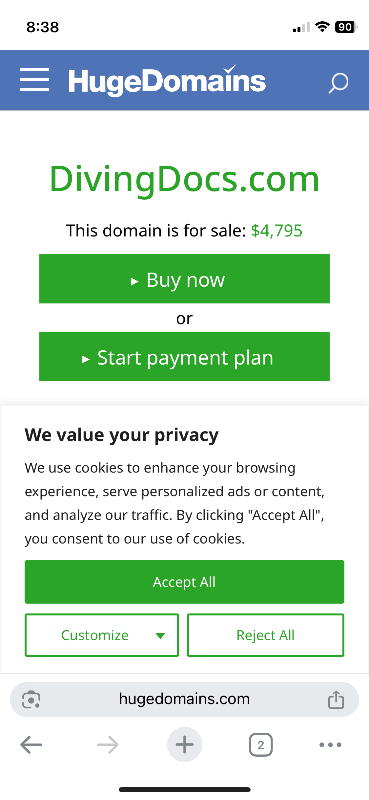
Task: Tap the hugedomains.com address field
Action: point(184,699)
